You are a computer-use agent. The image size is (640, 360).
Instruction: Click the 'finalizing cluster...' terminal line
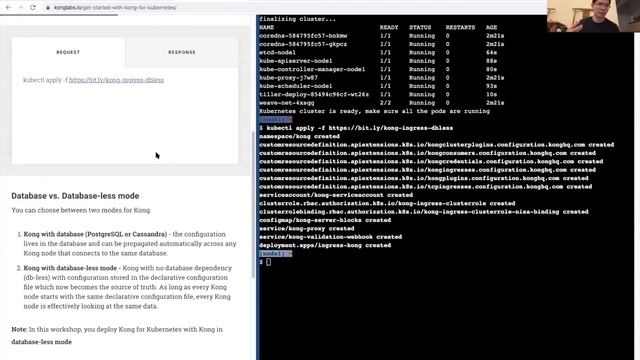tap(297, 19)
